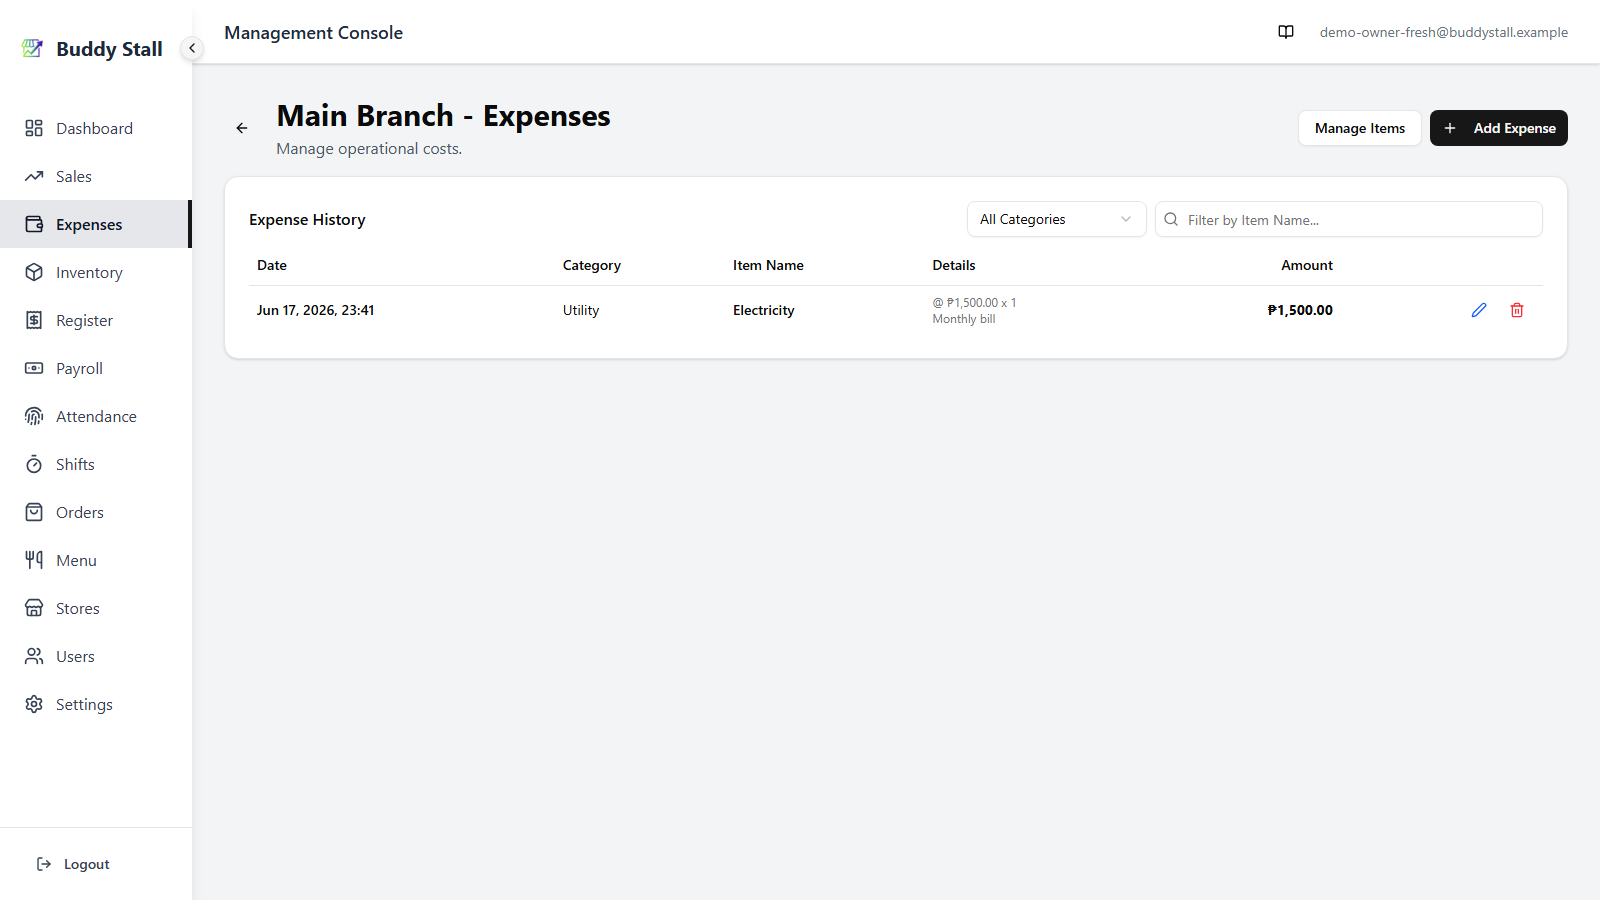Click the Management Console header text
1600x900 pixels.
(313, 32)
